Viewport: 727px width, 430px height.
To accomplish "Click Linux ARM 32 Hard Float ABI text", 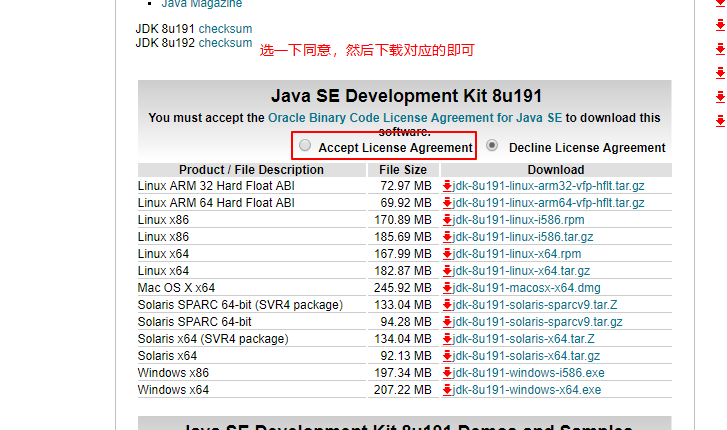I will coord(216,186).
